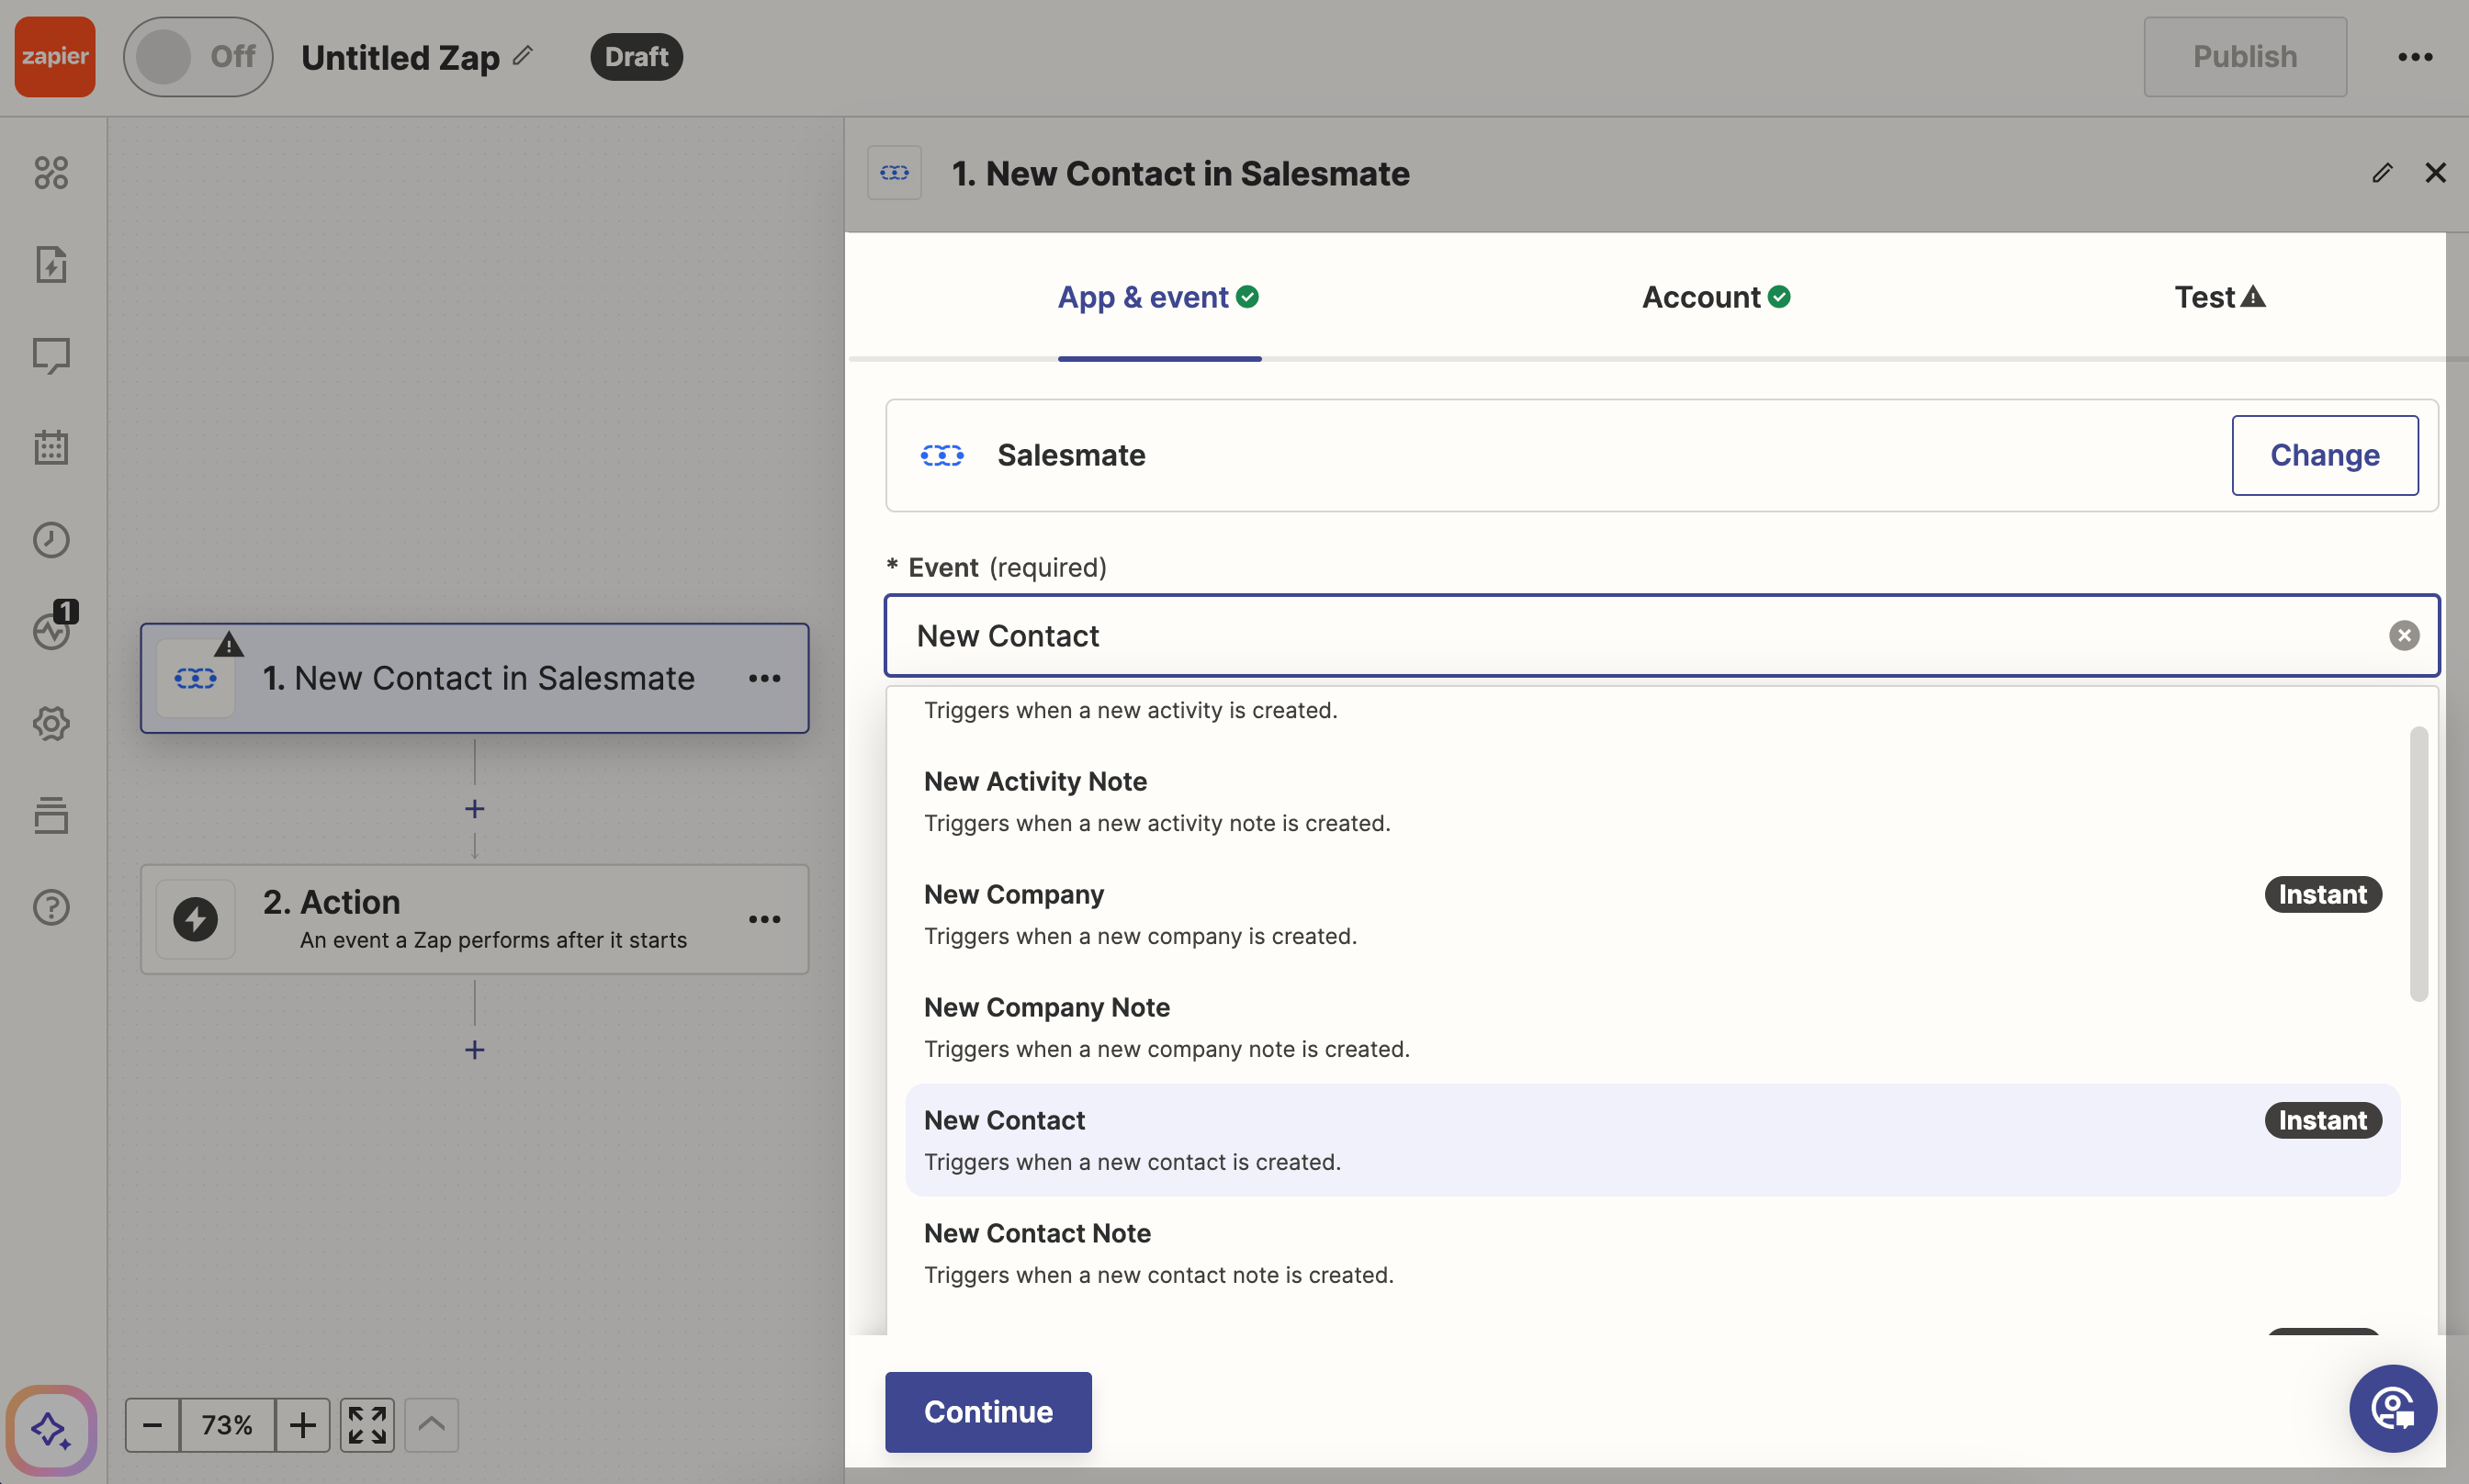Click the lightning bolt Action icon

pos(195,918)
